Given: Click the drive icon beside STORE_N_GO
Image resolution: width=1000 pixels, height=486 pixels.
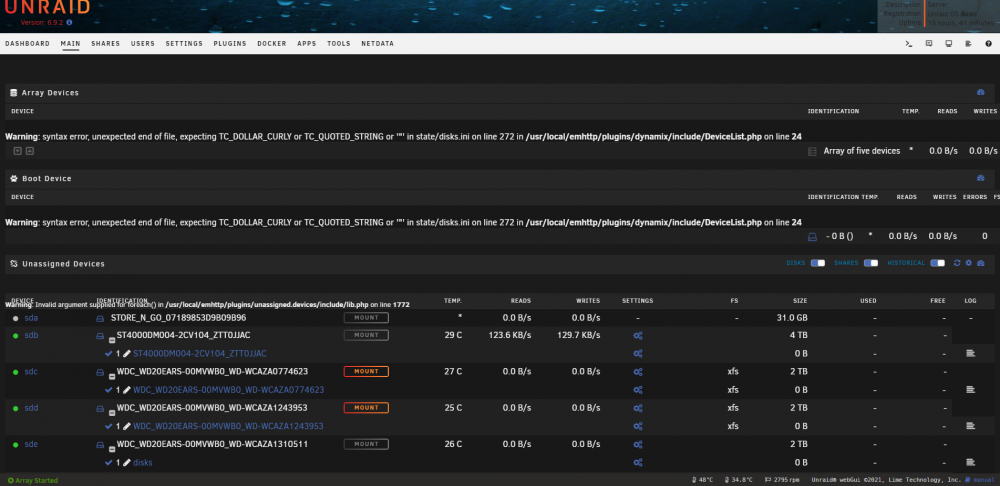Looking at the screenshot, I should tap(100, 317).
